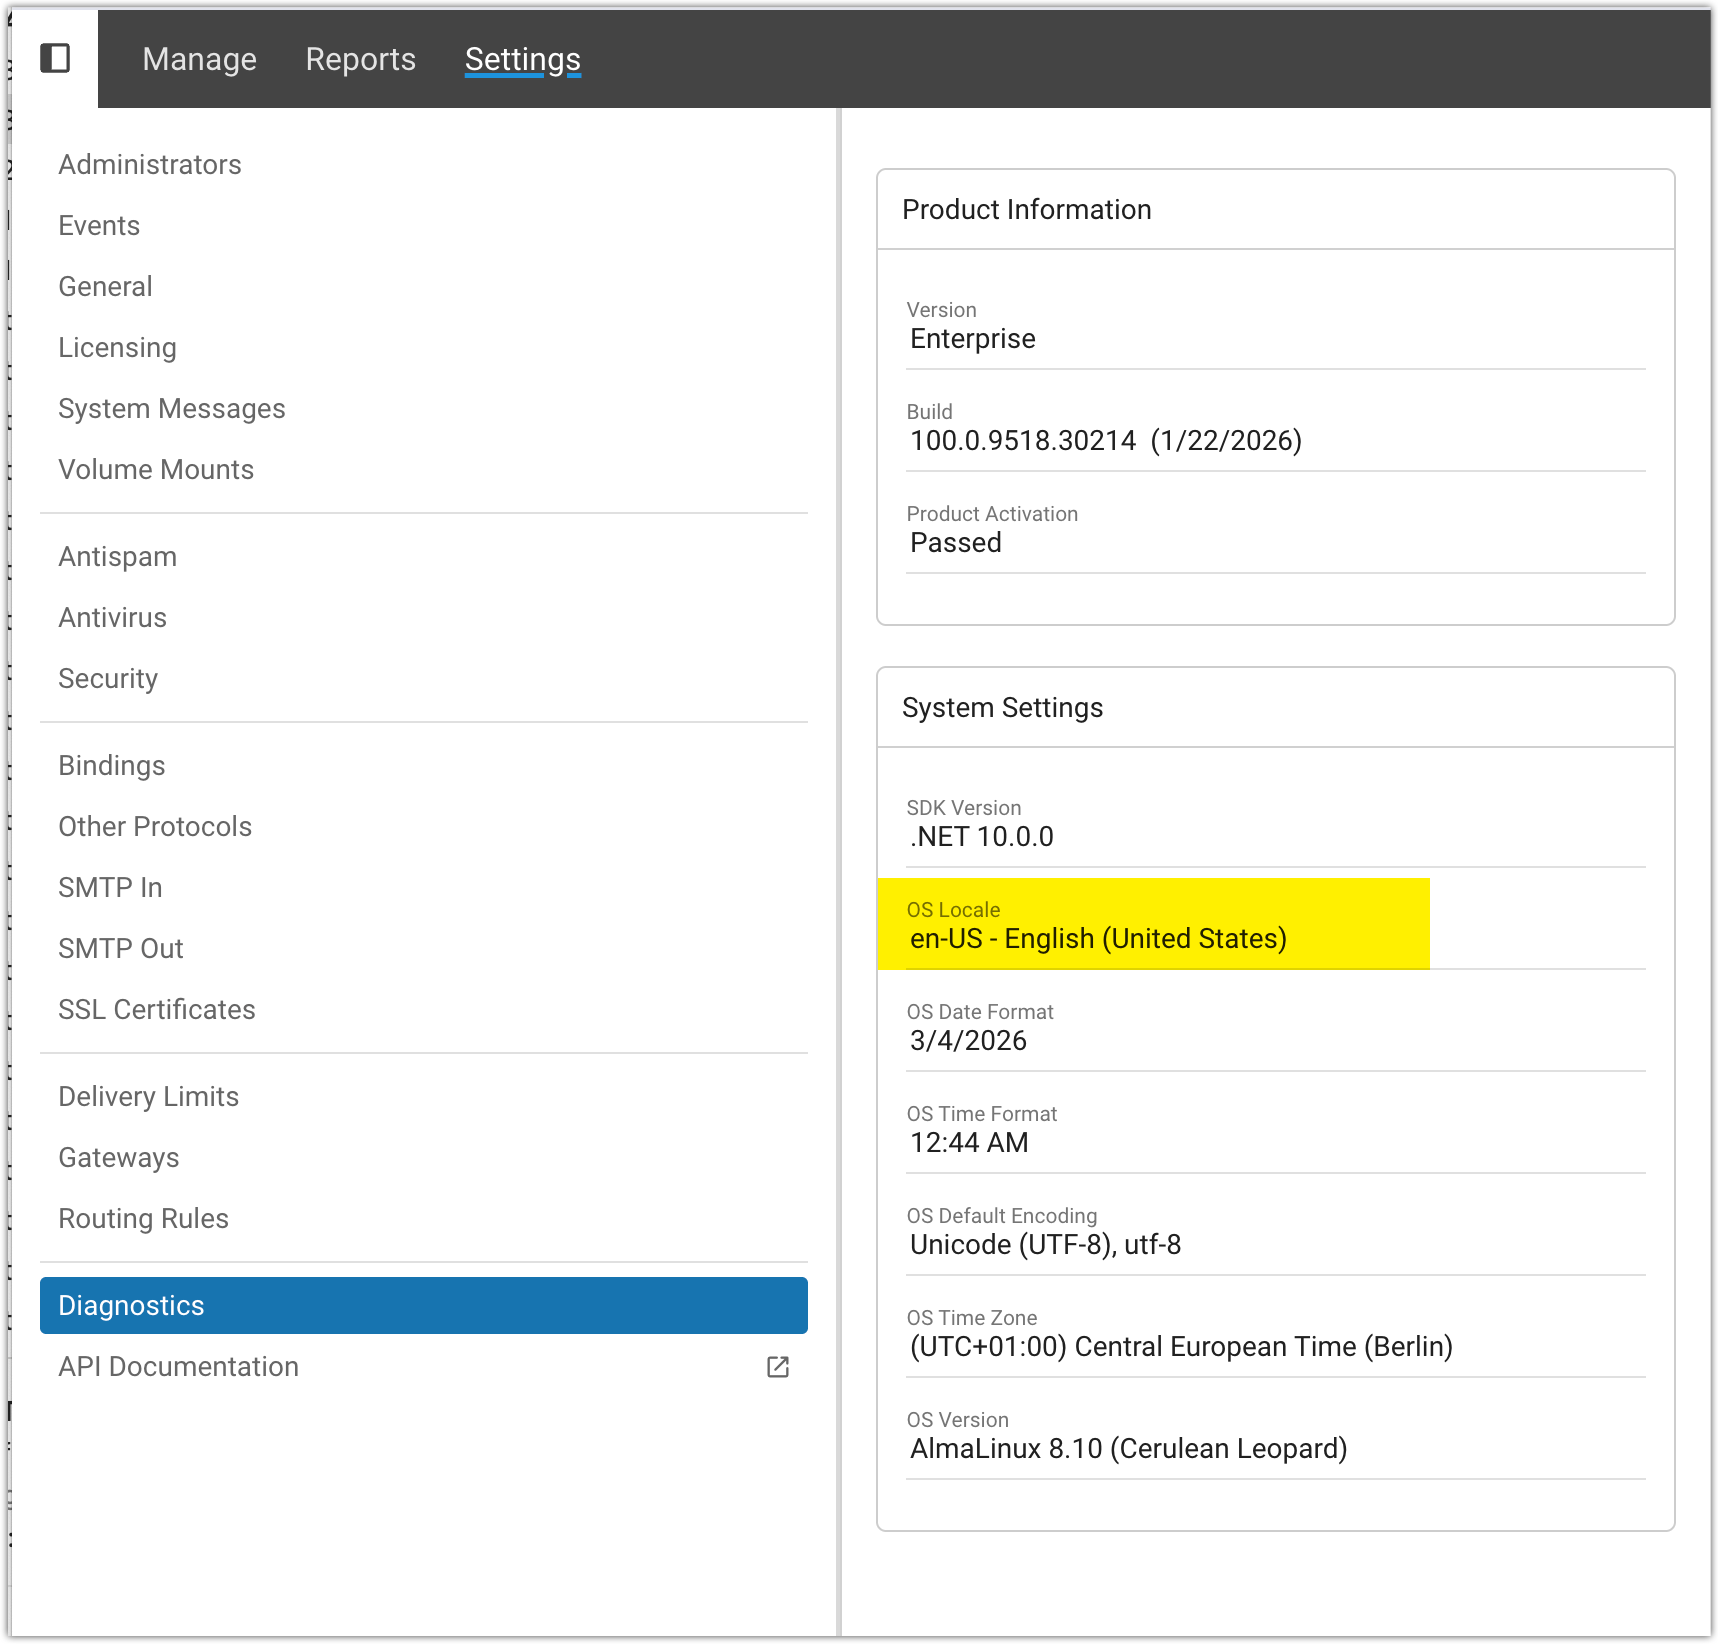The width and height of the screenshot is (1718, 1644).
Task: Select the highlighted Diagnostics item
Action: click(423, 1306)
